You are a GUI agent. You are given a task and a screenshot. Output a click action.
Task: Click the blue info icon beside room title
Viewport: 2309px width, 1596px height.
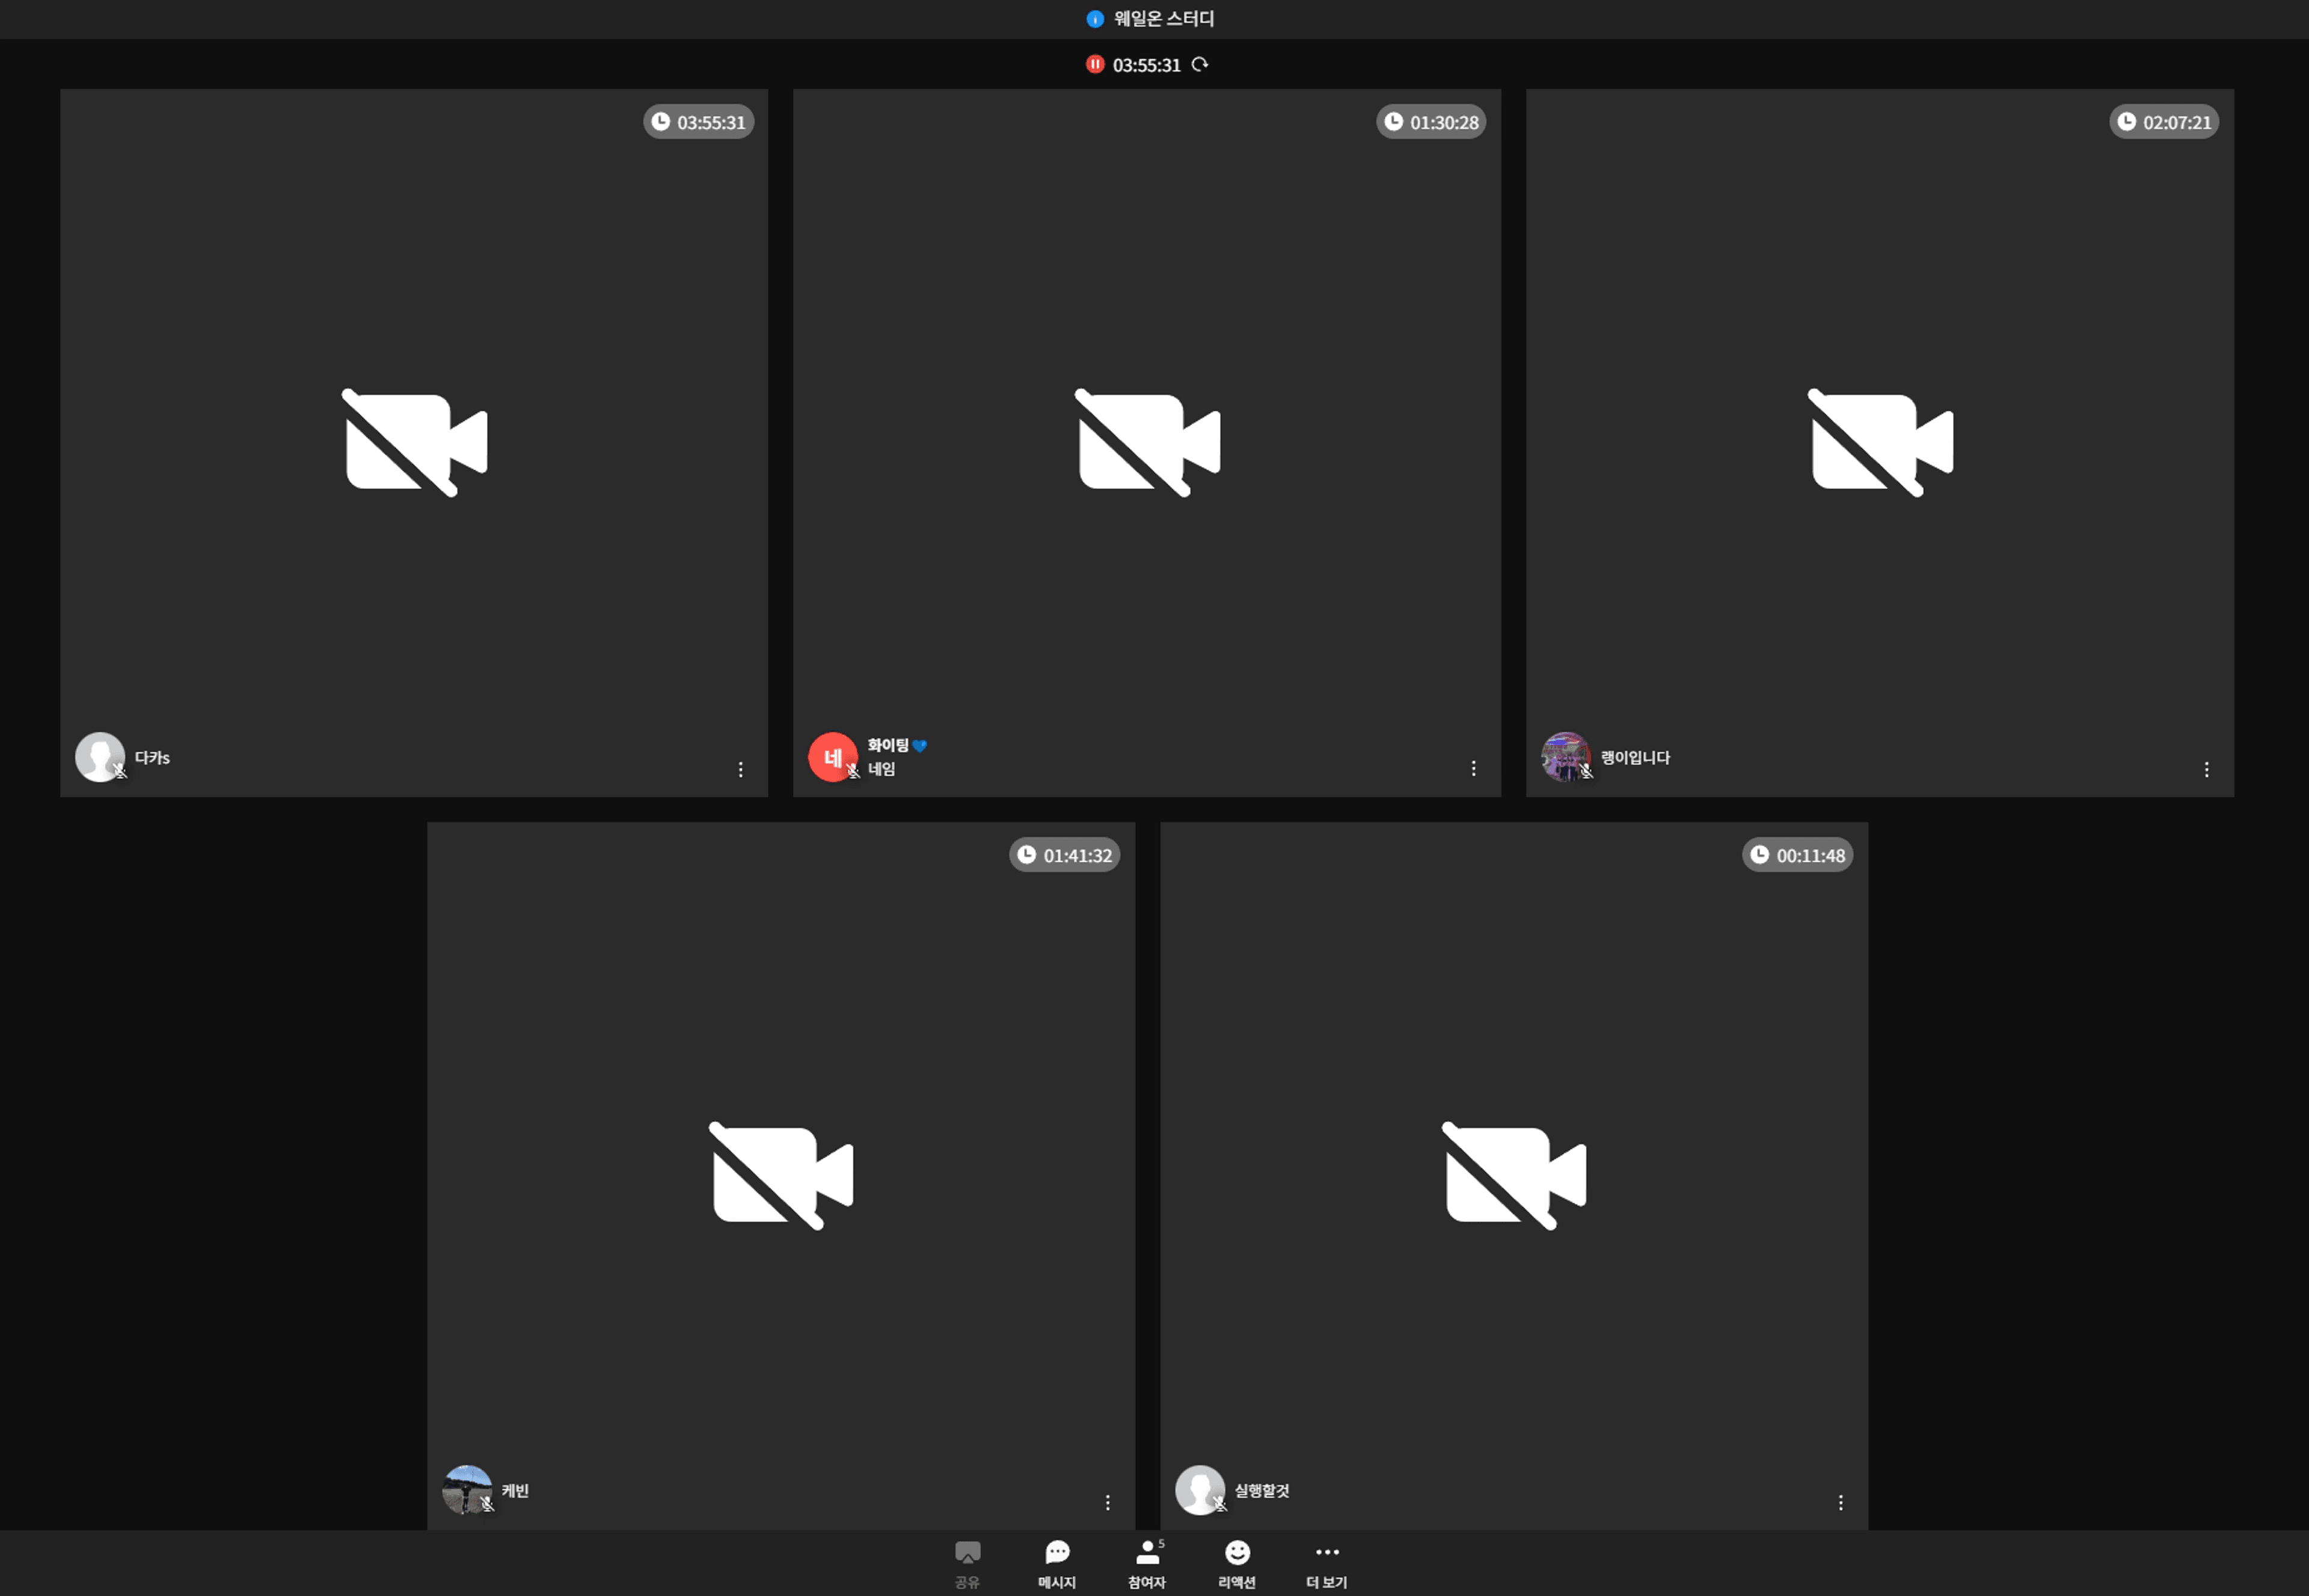pos(1095,19)
